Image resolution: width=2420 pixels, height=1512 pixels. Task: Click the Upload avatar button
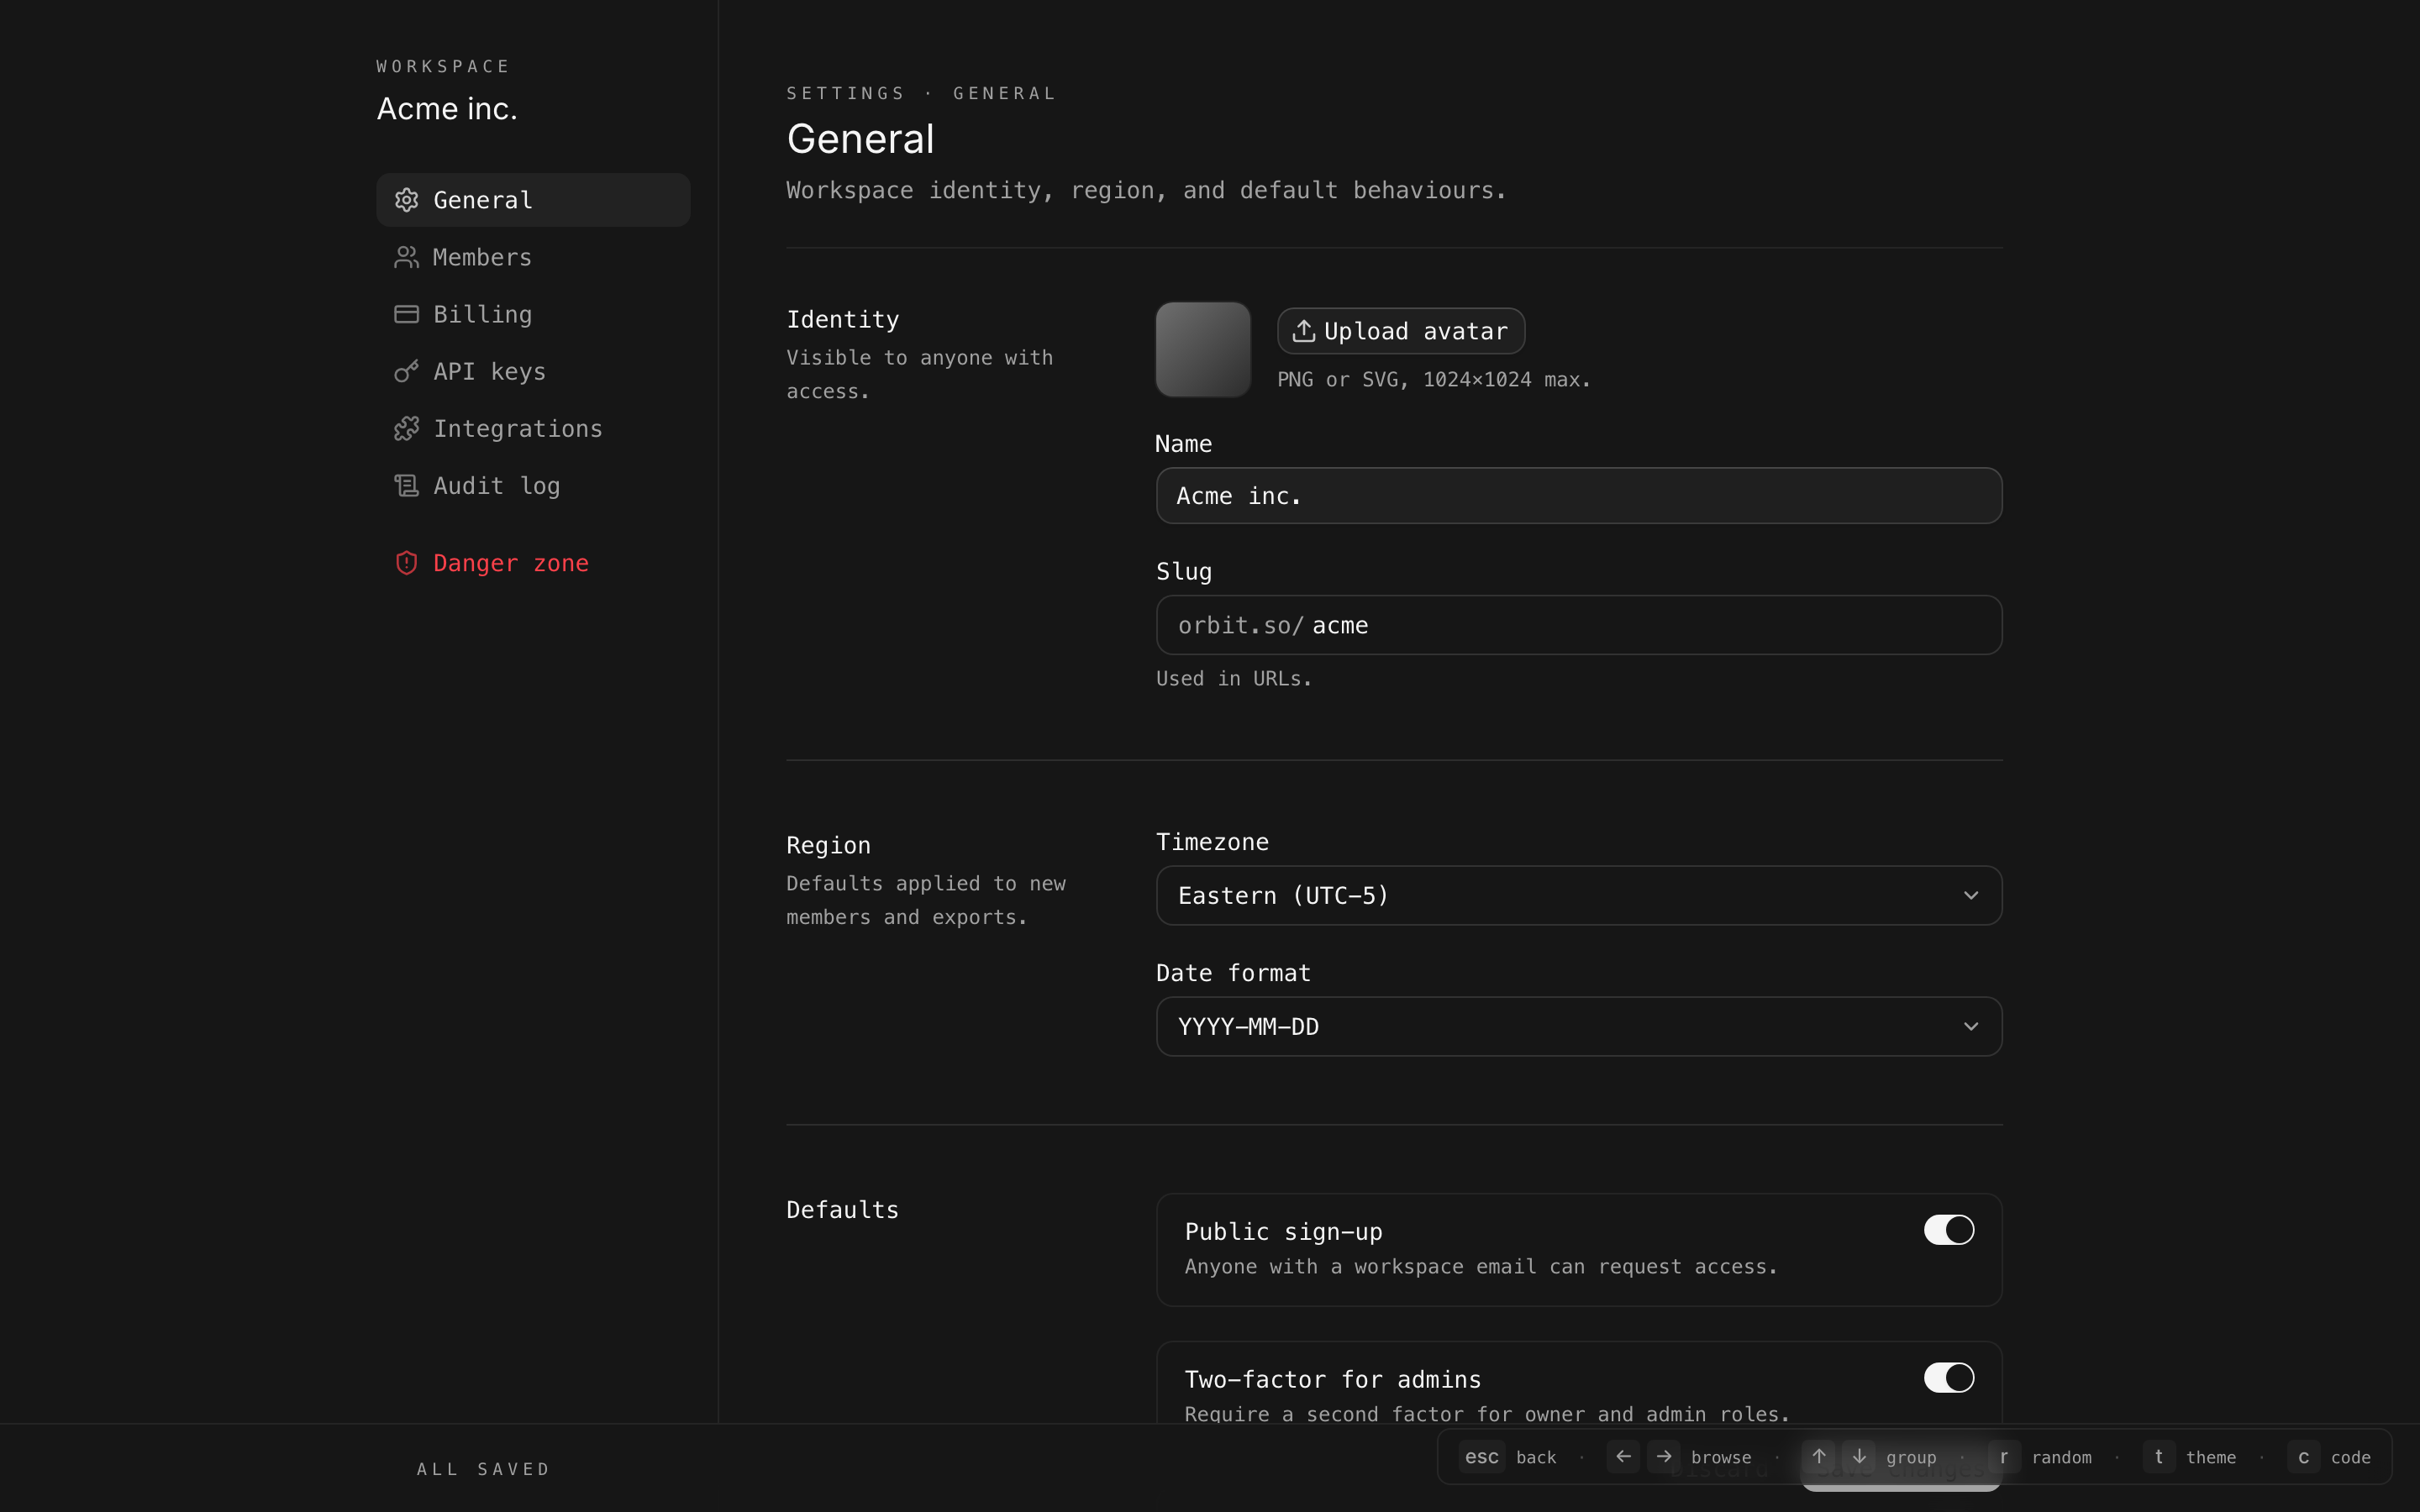pyautogui.click(x=1400, y=331)
